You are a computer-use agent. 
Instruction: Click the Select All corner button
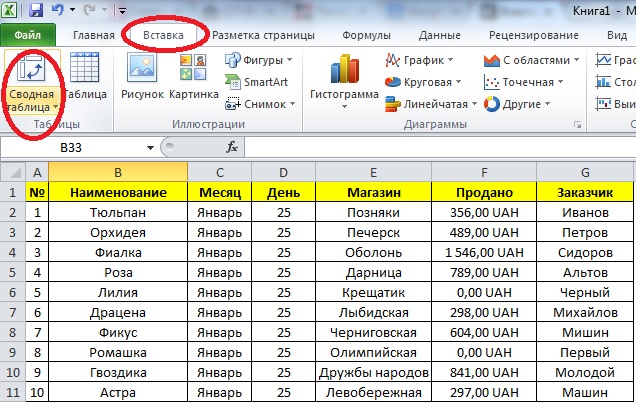coord(13,173)
